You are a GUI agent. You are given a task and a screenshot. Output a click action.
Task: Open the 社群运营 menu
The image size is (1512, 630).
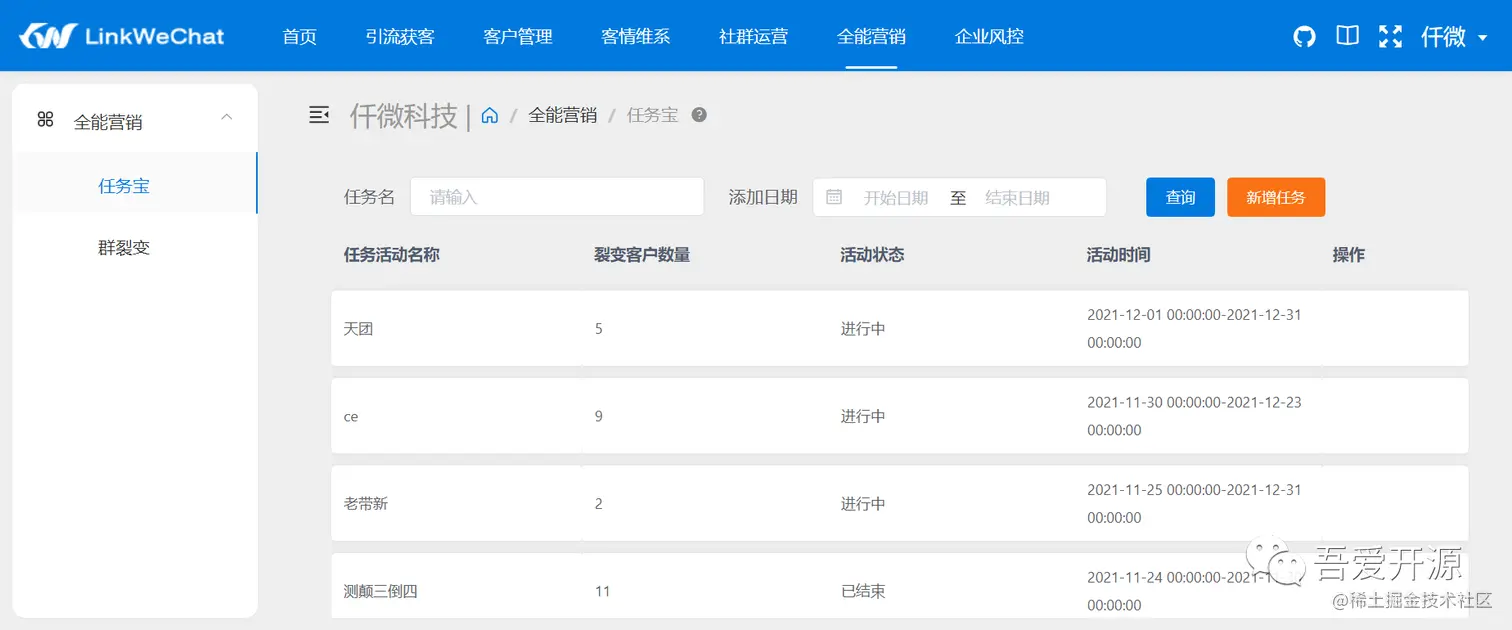(x=754, y=37)
